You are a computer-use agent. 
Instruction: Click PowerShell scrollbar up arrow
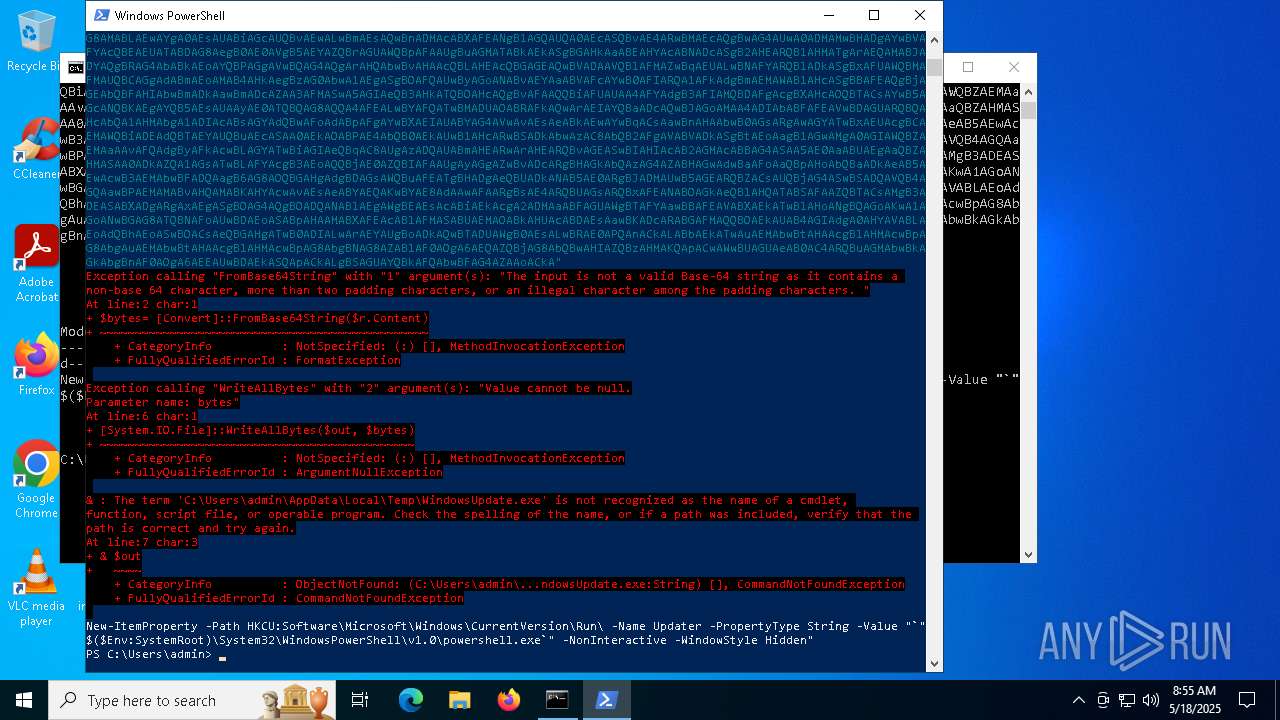click(934, 40)
